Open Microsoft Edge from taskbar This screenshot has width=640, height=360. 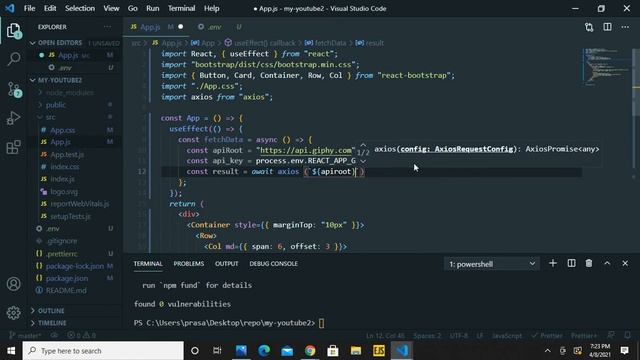click(x=264, y=351)
